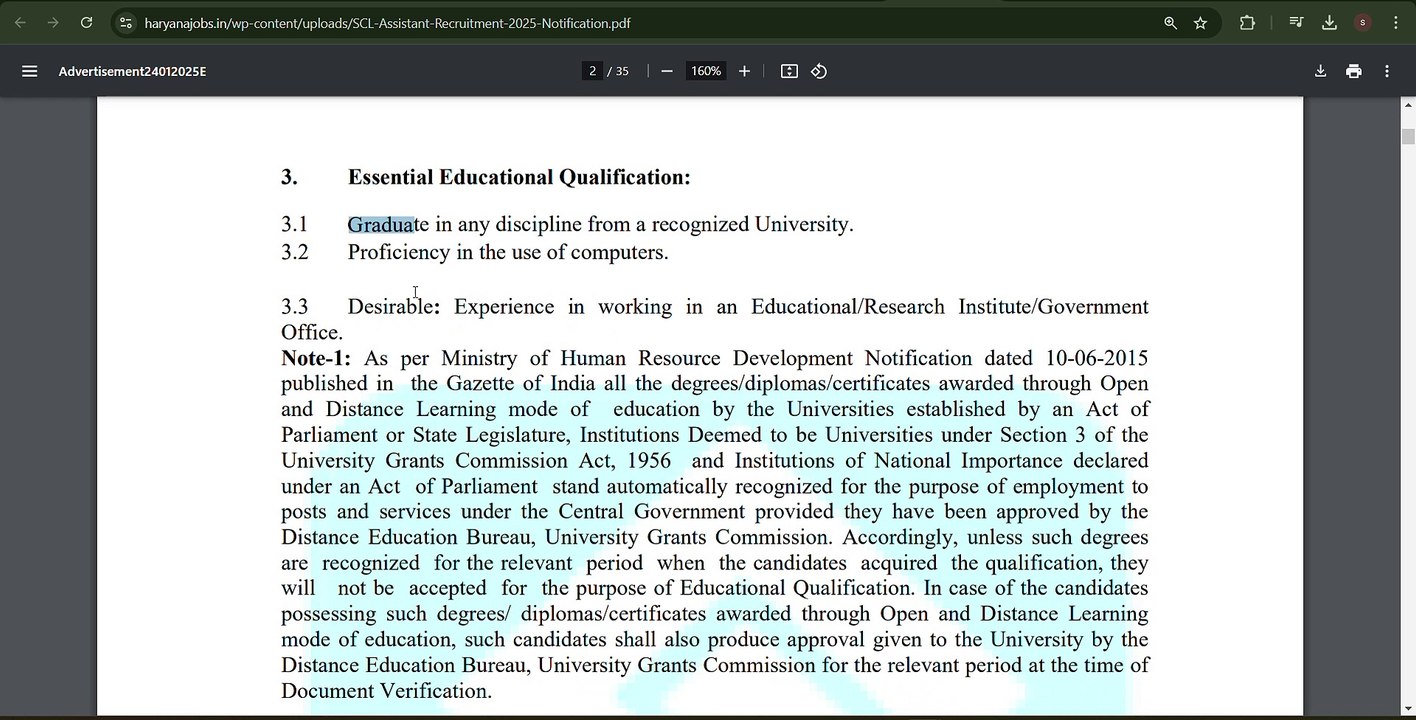
Task: Click the section number '3.1'
Action: [x=295, y=224]
